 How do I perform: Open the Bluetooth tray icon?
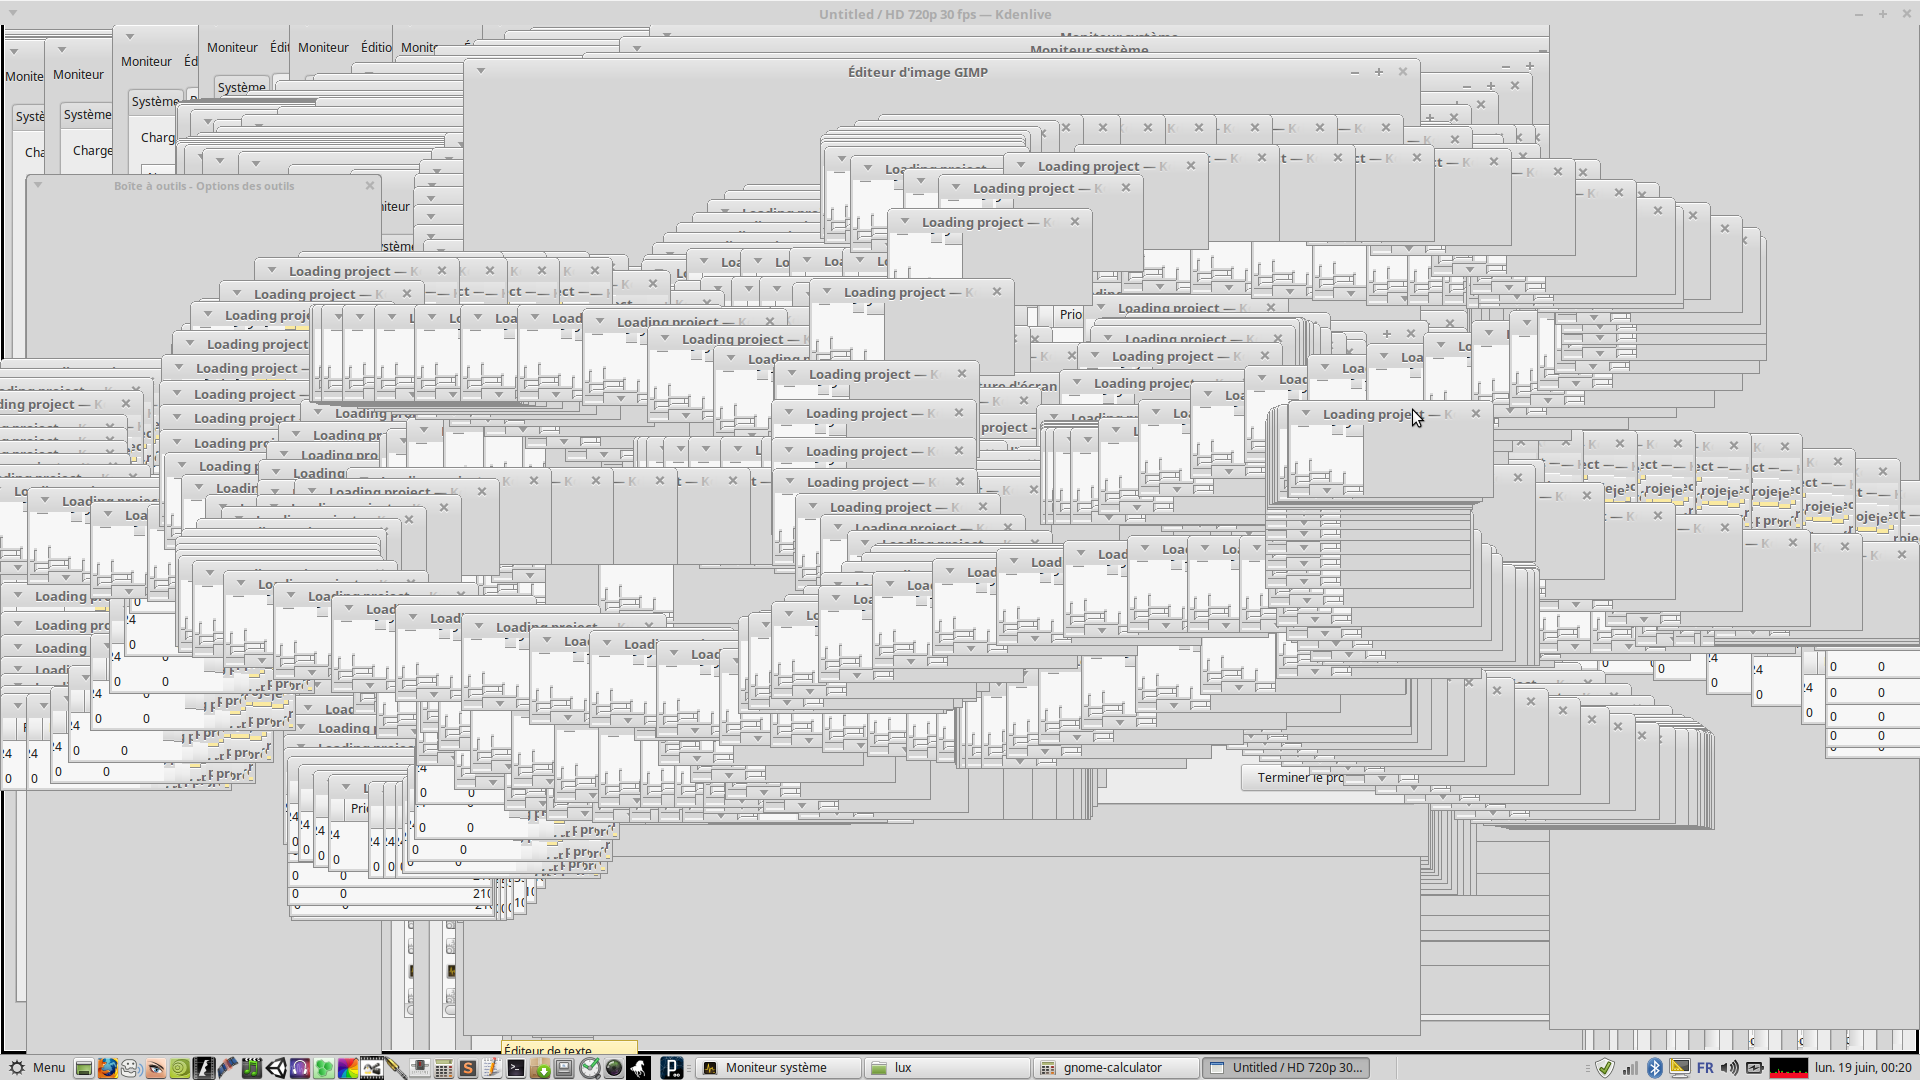pos(1654,1068)
